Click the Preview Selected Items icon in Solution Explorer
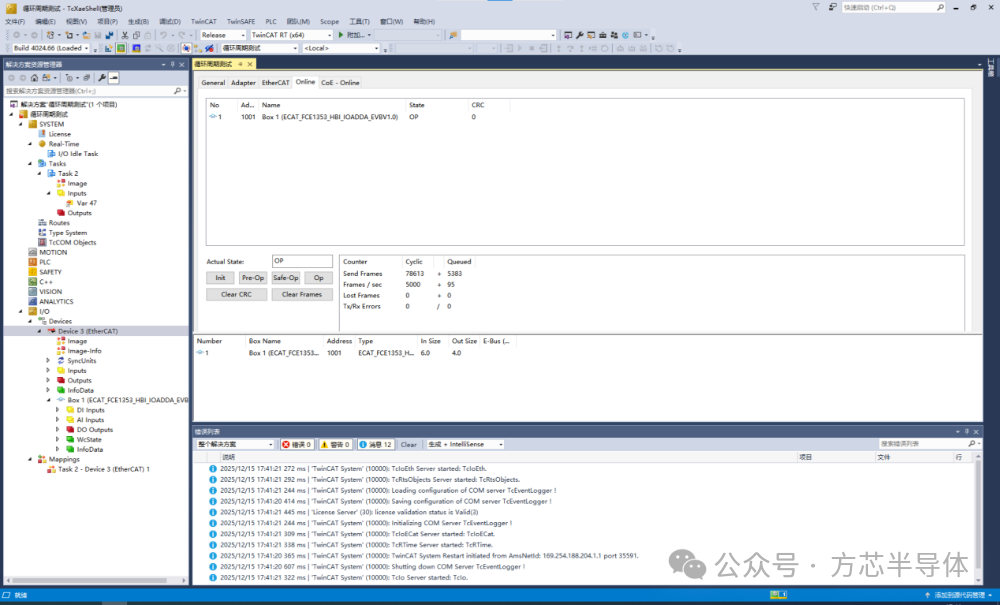The width and height of the screenshot is (1000, 605). click(x=114, y=78)
